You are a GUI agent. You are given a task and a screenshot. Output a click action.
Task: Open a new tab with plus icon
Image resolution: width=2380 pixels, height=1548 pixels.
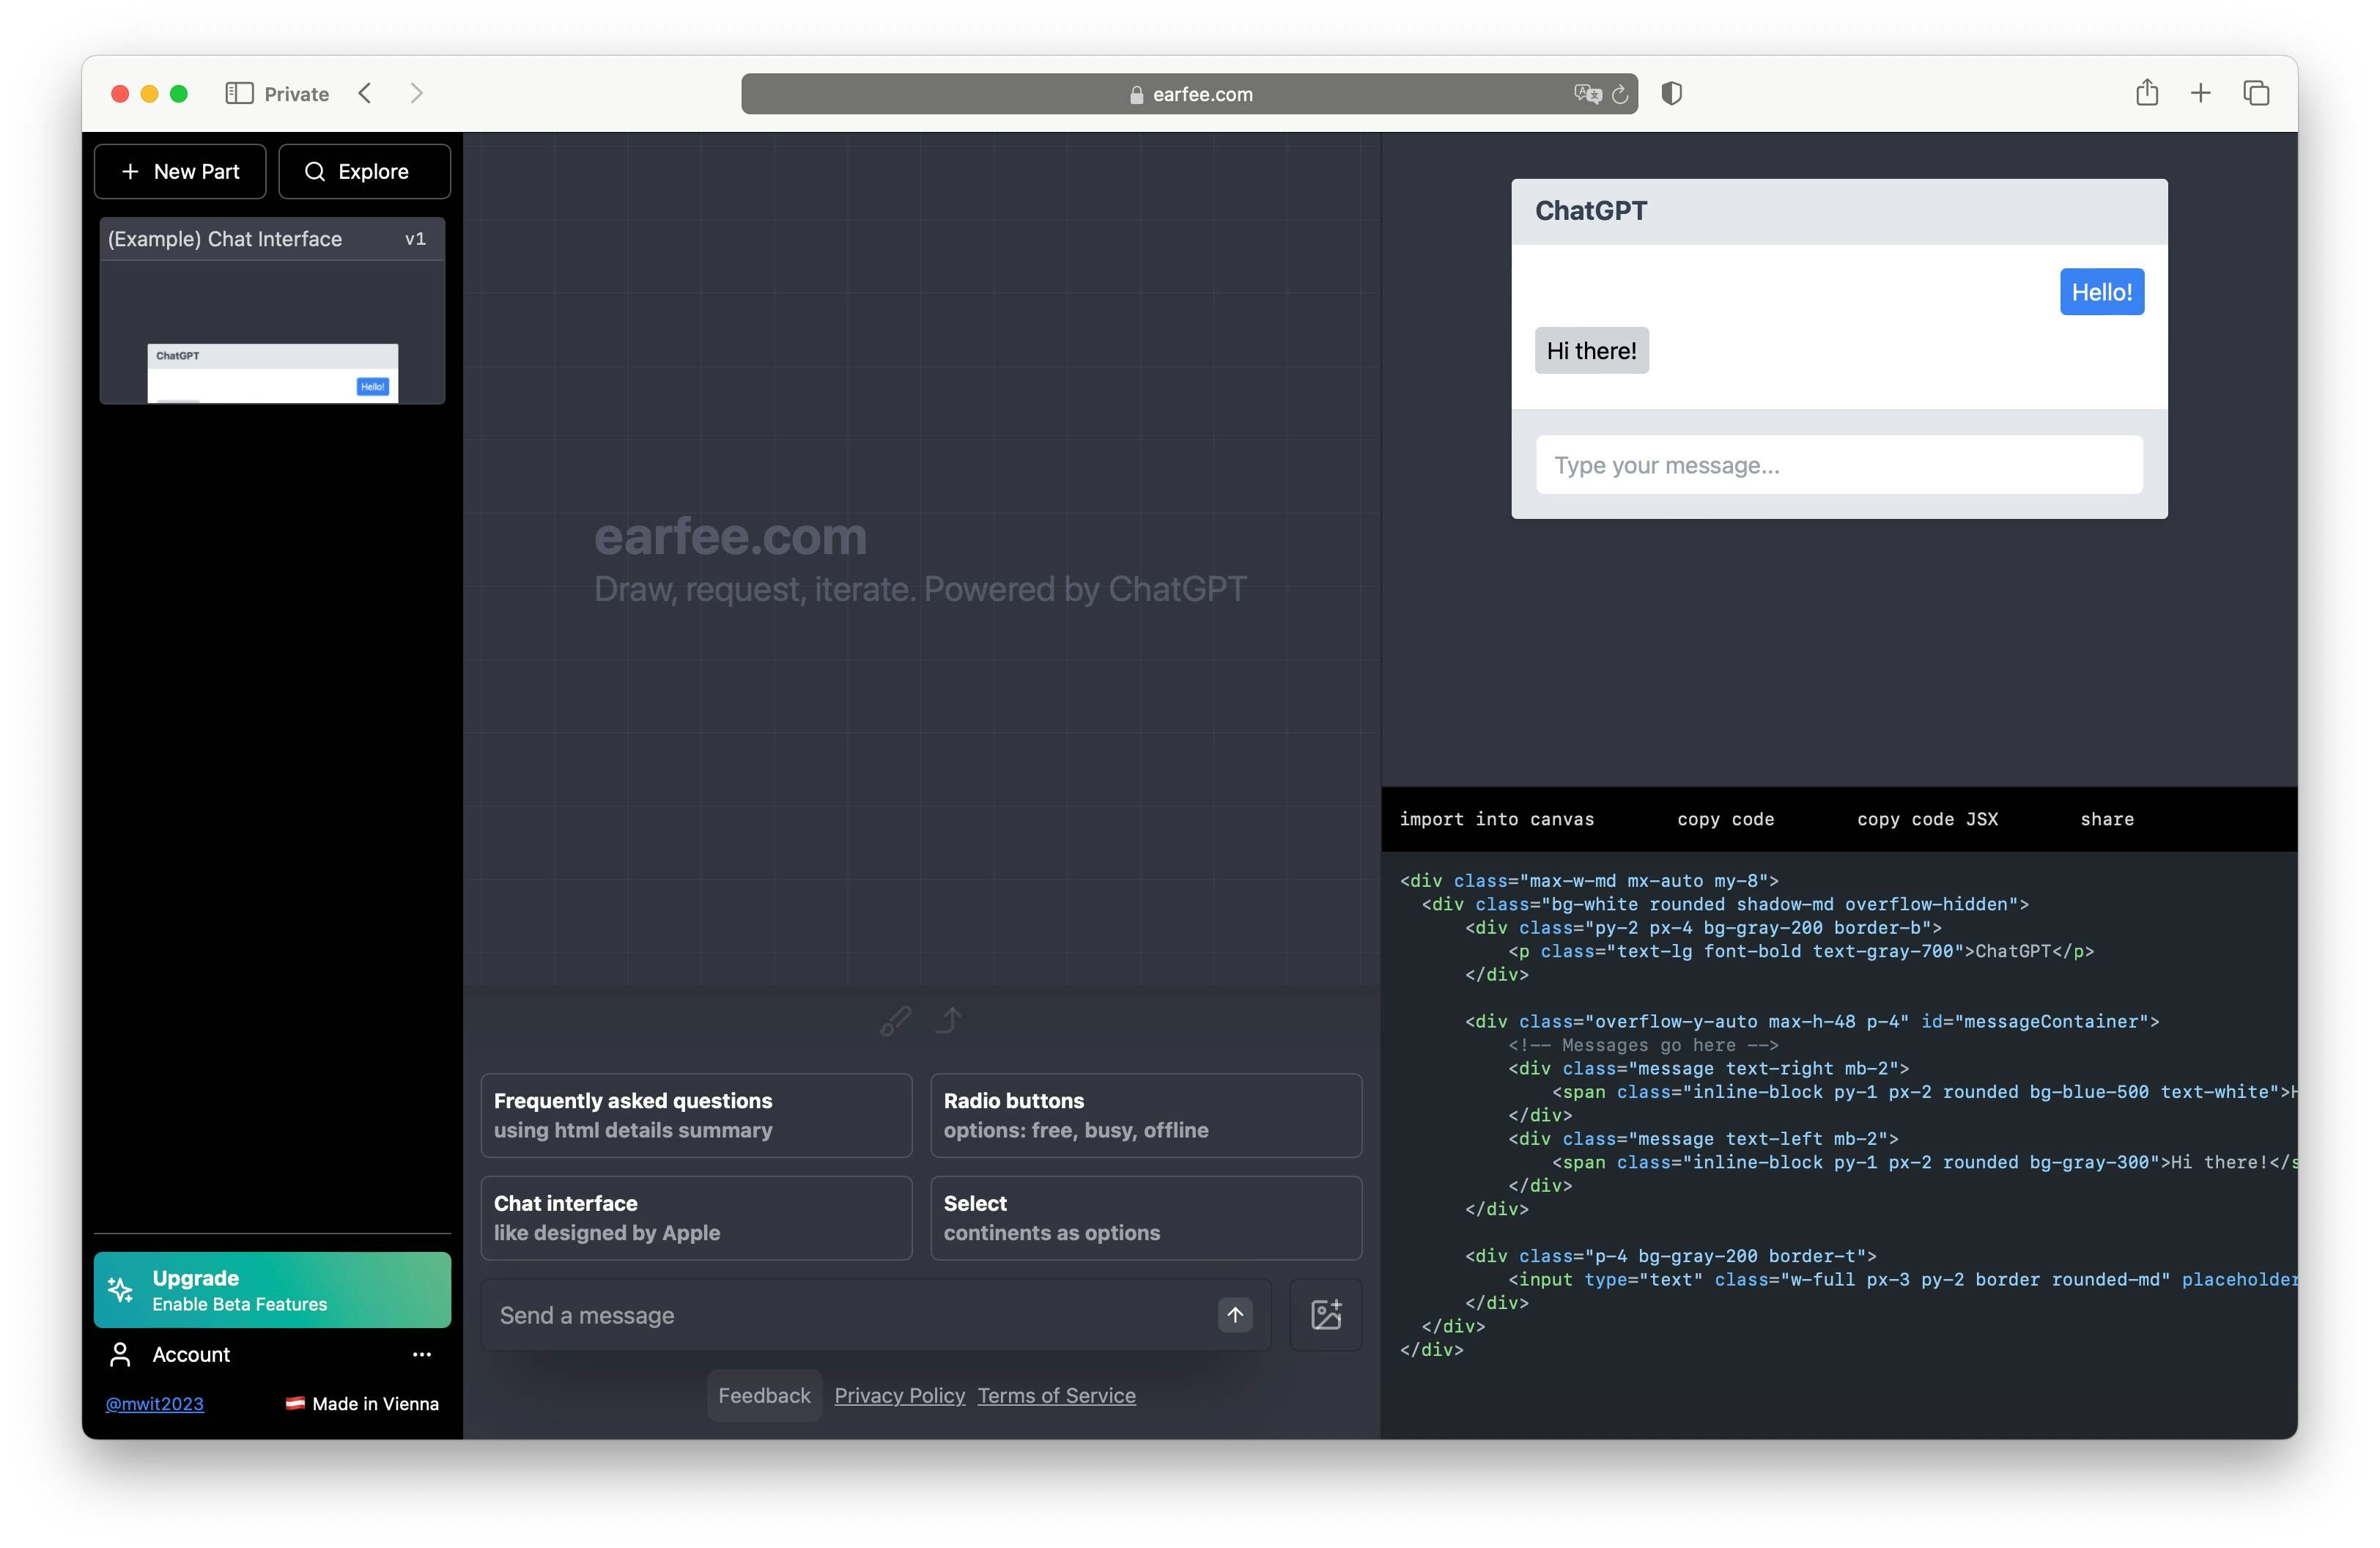click(2201, 94)
